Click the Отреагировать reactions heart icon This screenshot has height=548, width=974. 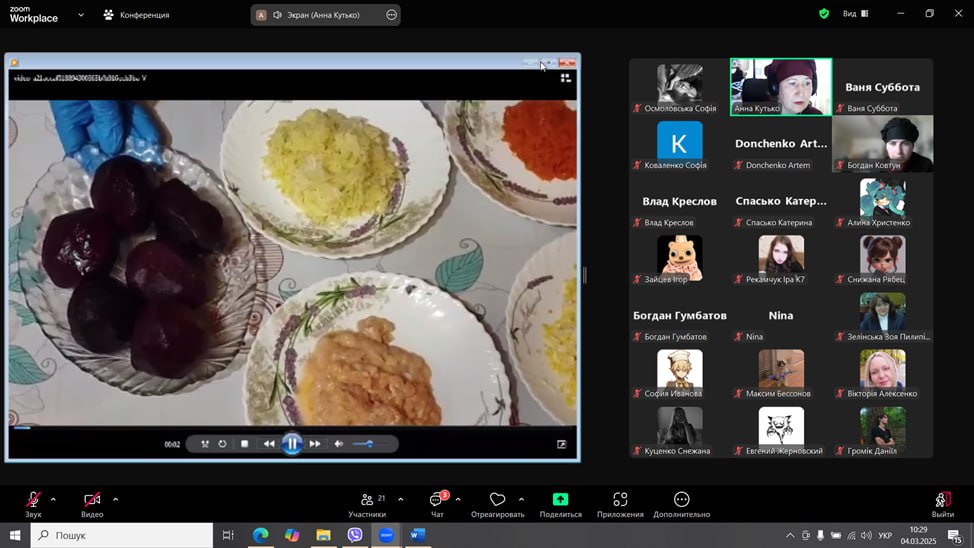tap(497, 500)
